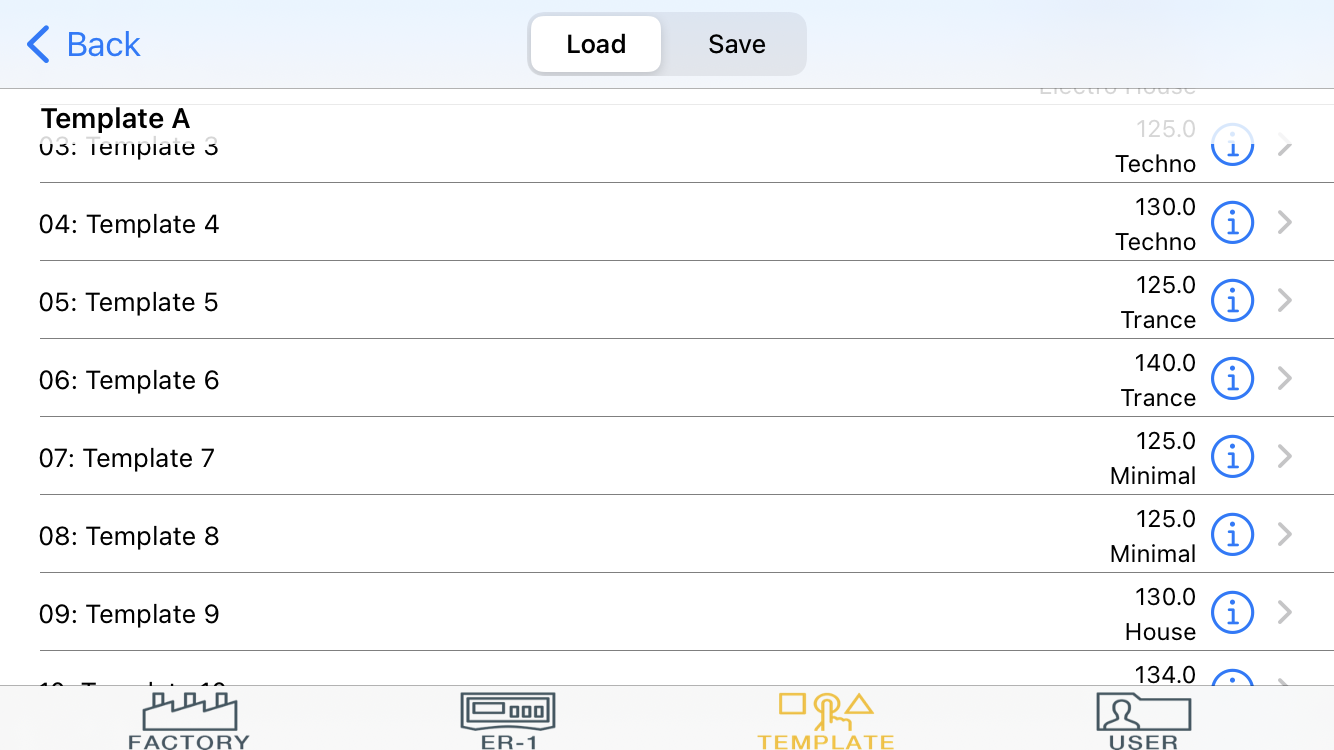Image resolution: width=1334 pixels, height=750 pixels.
Task: Switch to the ER-1 presets tab
Action: pos(507,720)
